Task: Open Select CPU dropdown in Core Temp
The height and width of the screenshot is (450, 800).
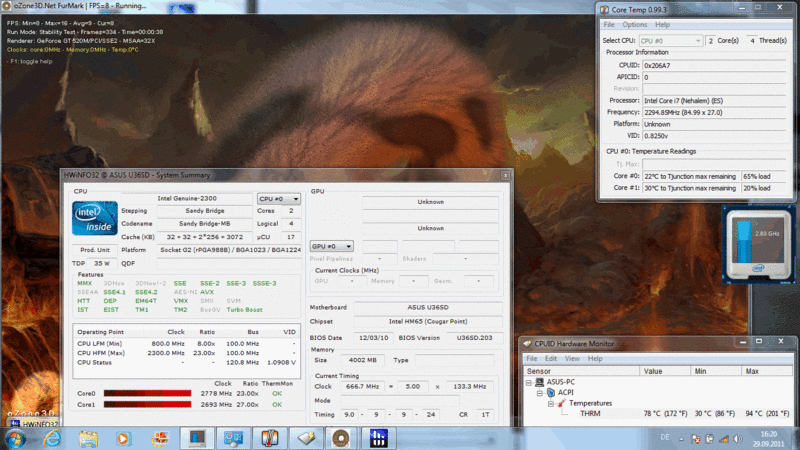Action: [x=671, y=41]
